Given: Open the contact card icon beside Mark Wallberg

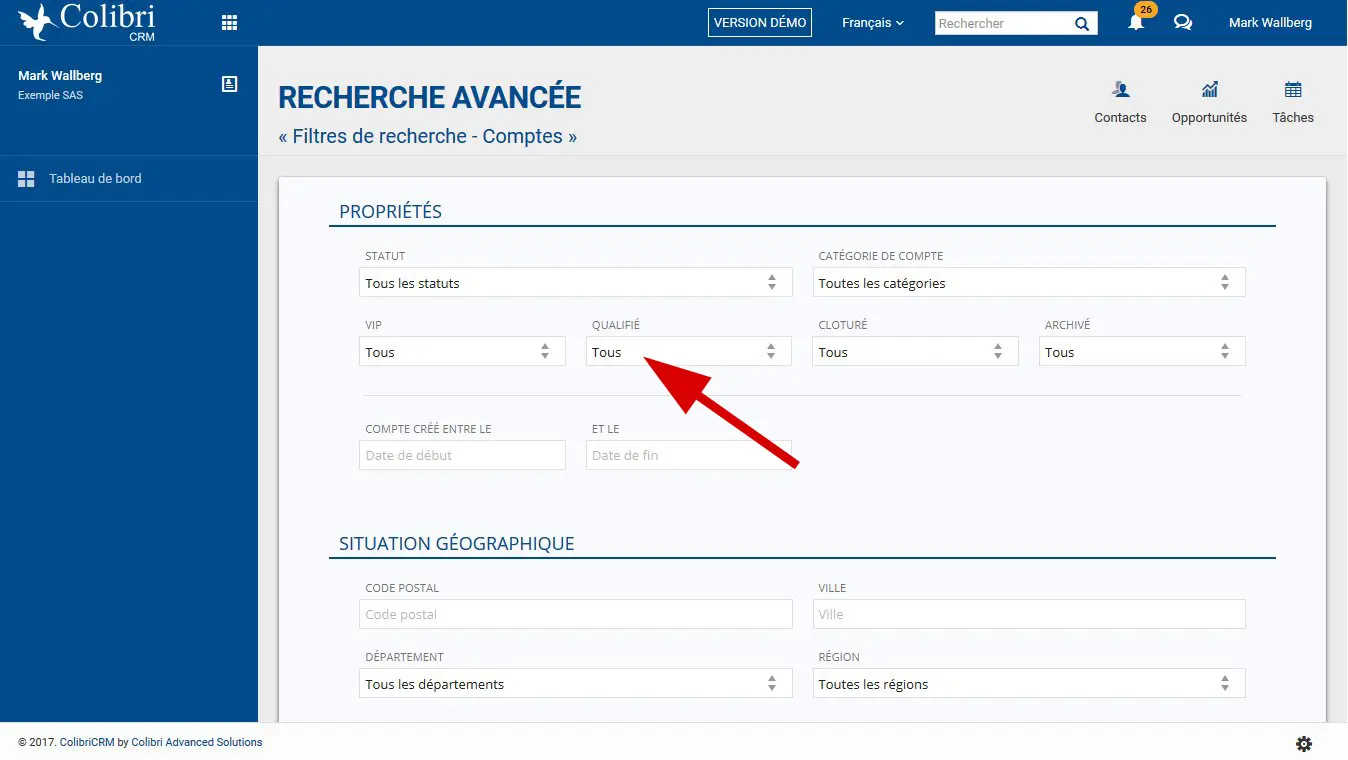Looking at the screenshot, I should 229,84.
